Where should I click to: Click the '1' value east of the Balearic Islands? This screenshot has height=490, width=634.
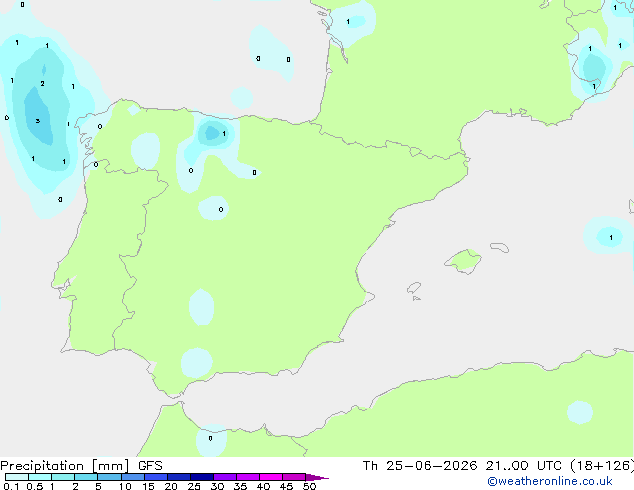[x=611, y=237]
